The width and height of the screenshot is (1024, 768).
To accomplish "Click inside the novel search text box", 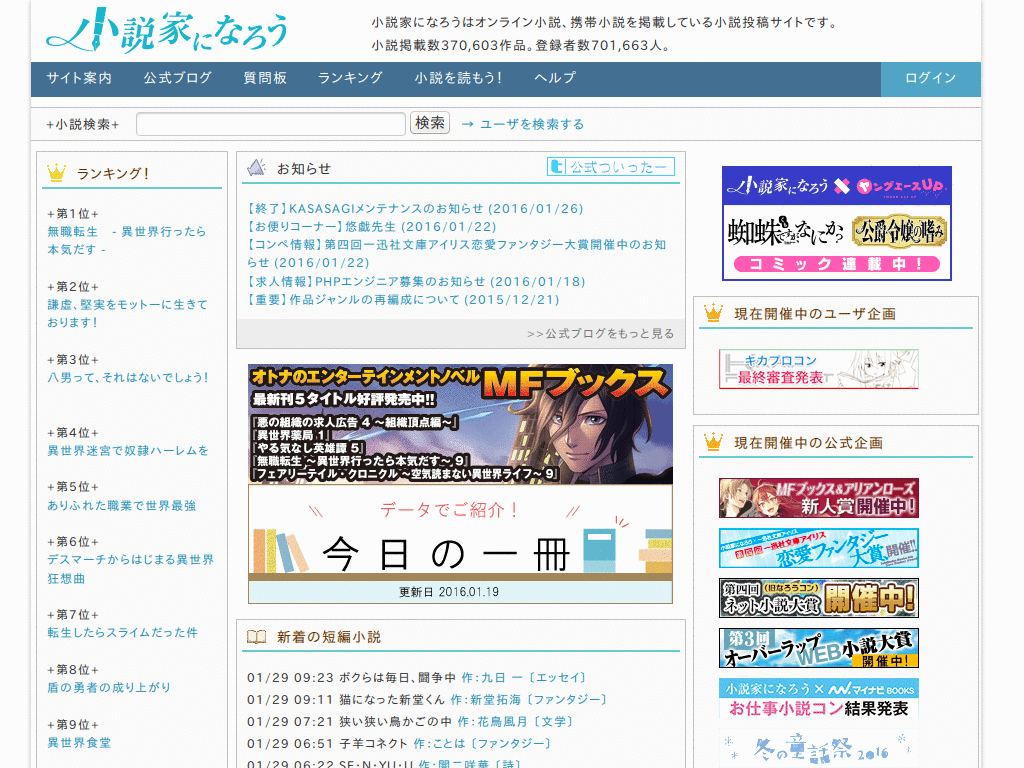I will click(268, 124).
